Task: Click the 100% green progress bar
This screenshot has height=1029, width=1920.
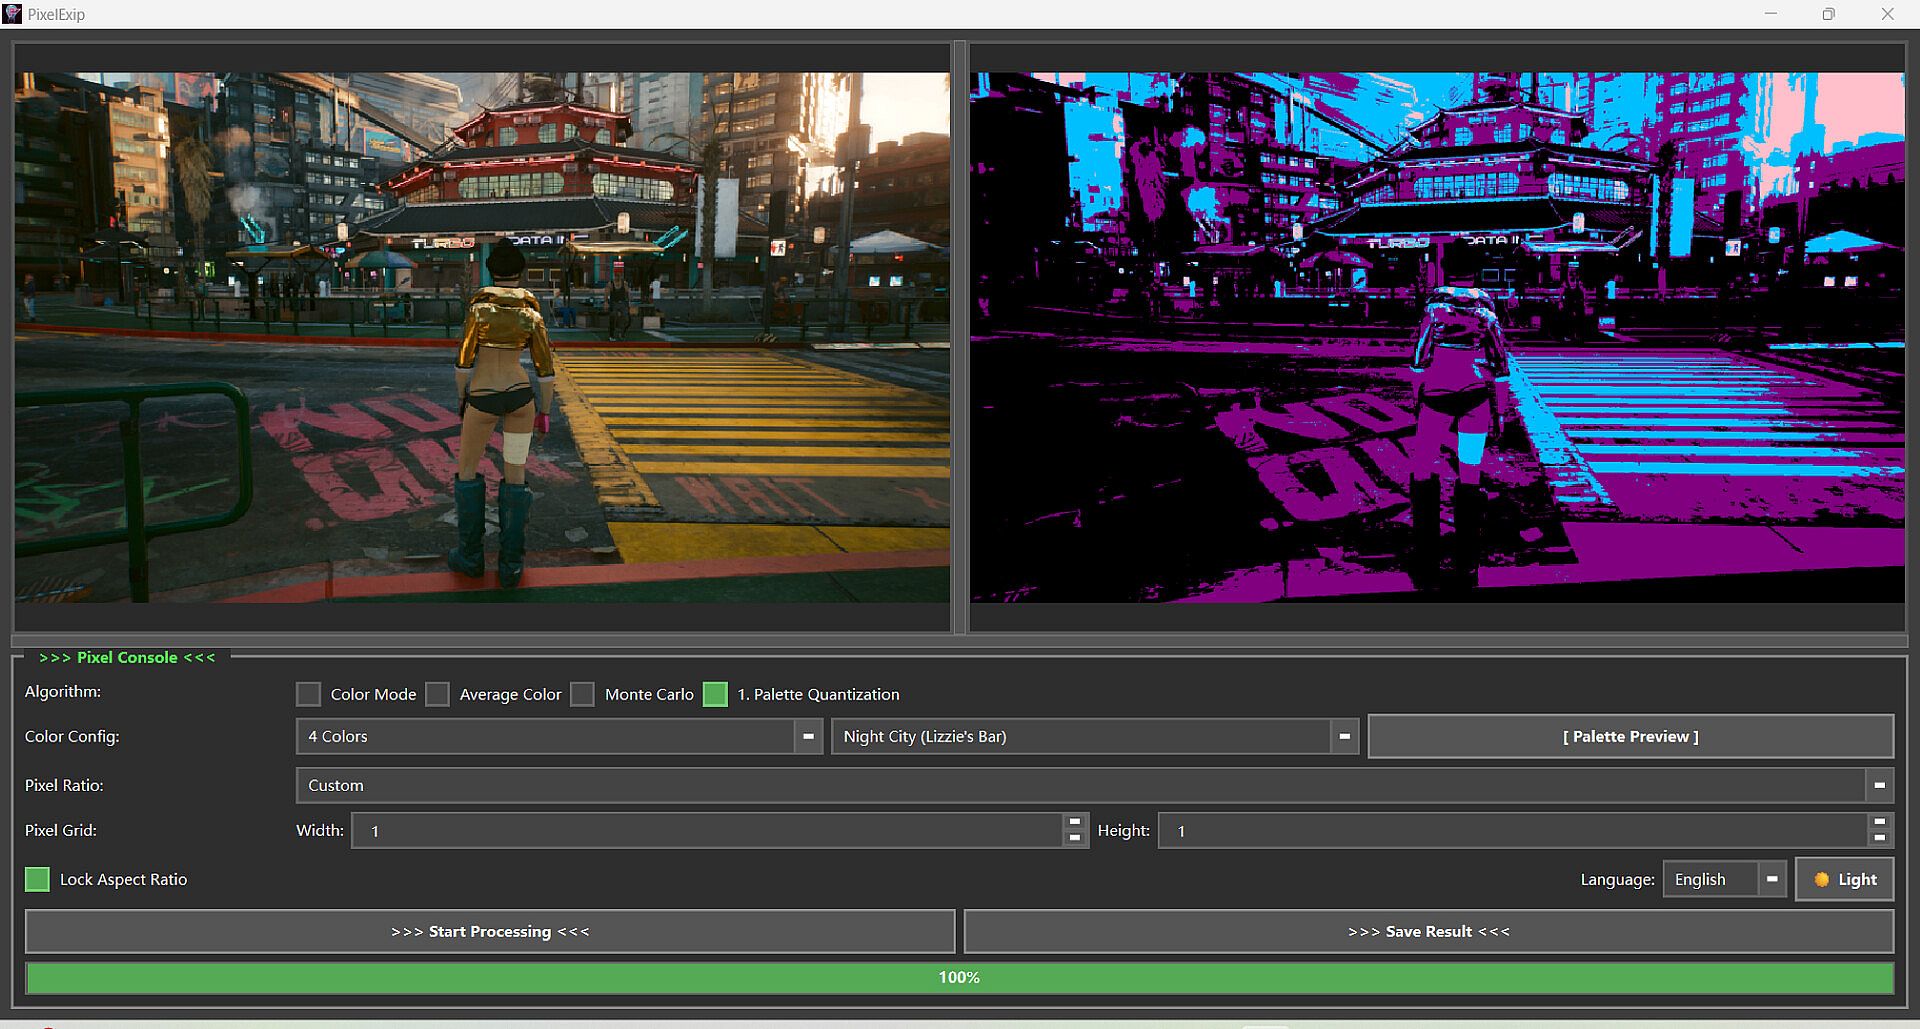Action: point(959,978)
